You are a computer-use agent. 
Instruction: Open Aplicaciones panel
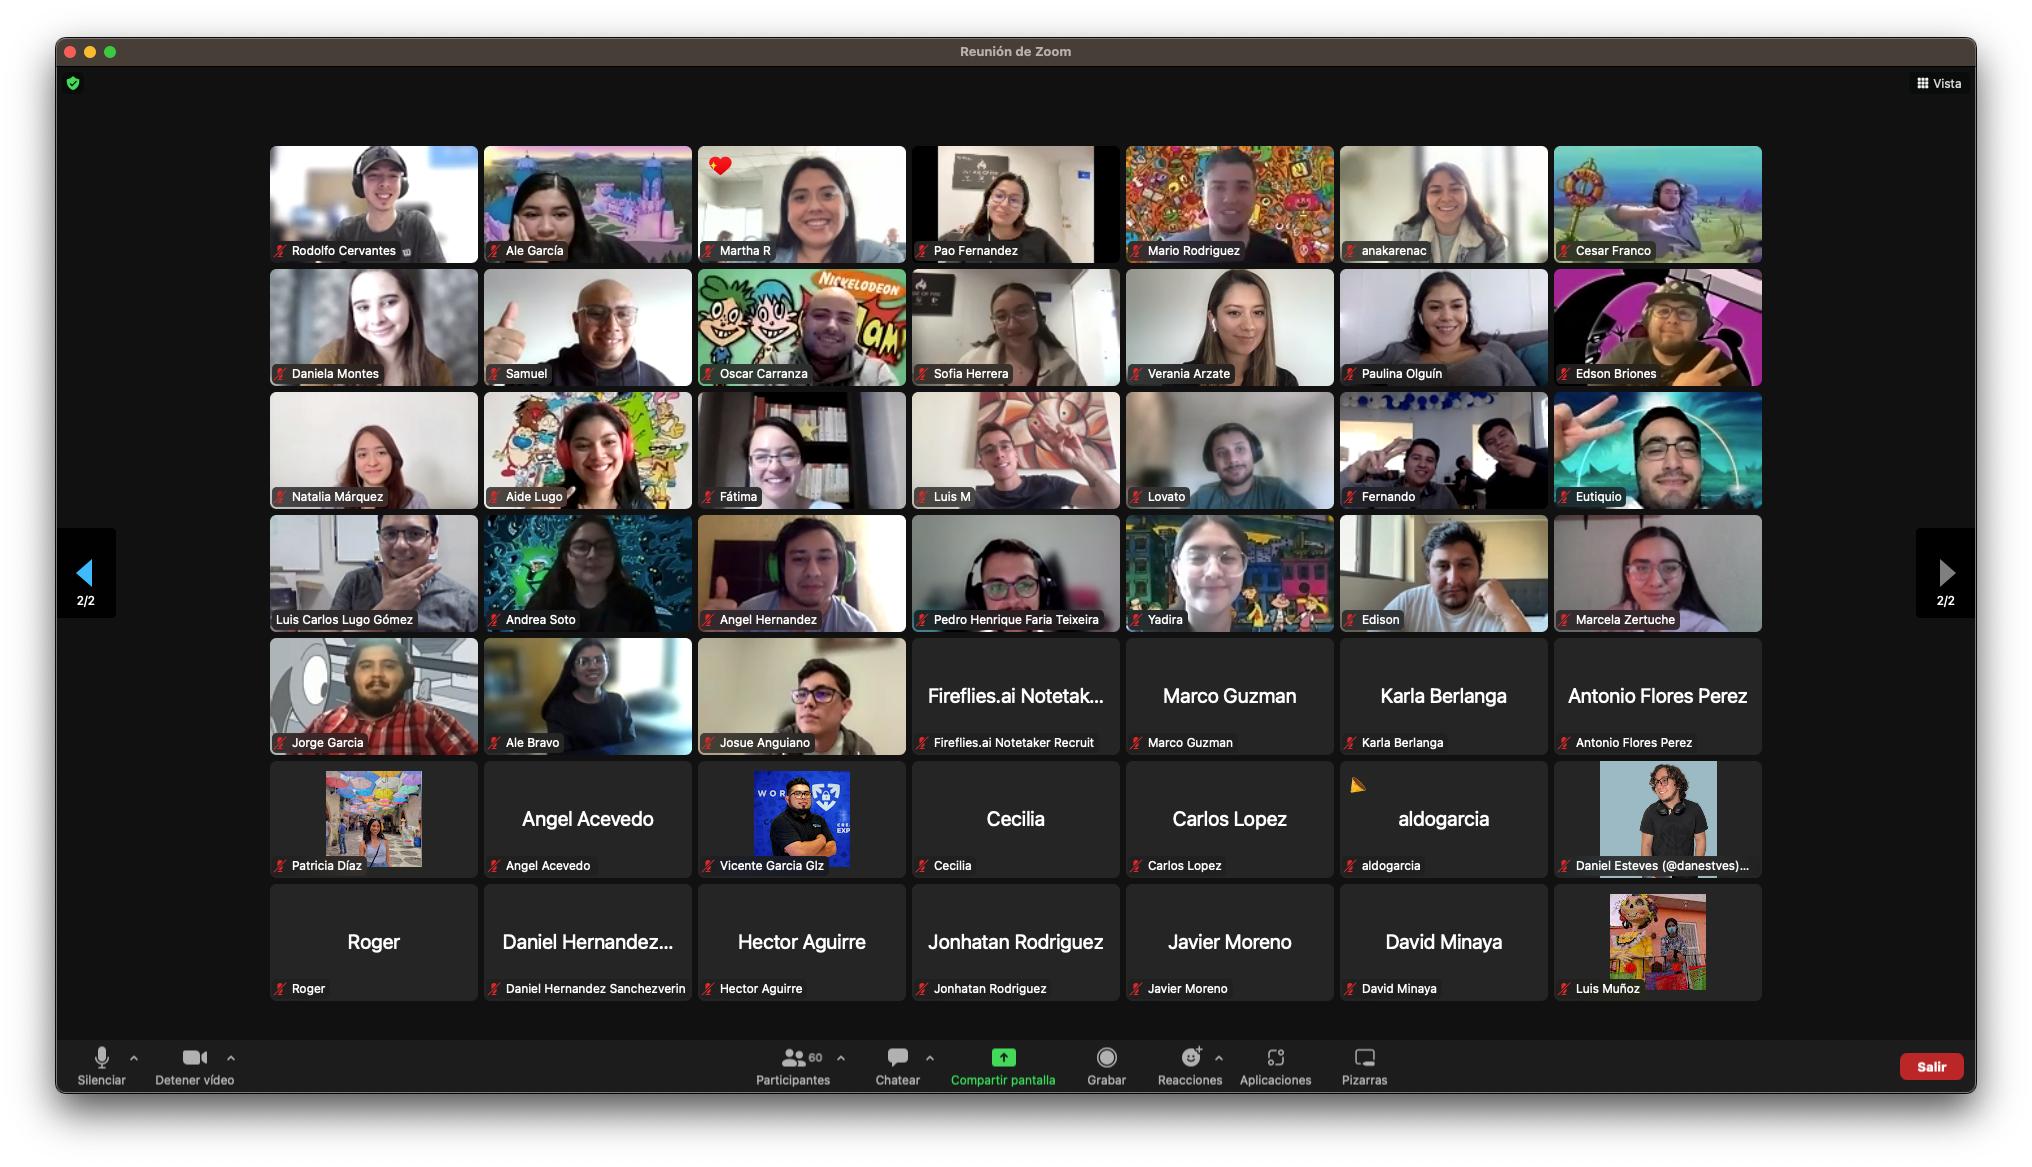tap(1275, 1066)
